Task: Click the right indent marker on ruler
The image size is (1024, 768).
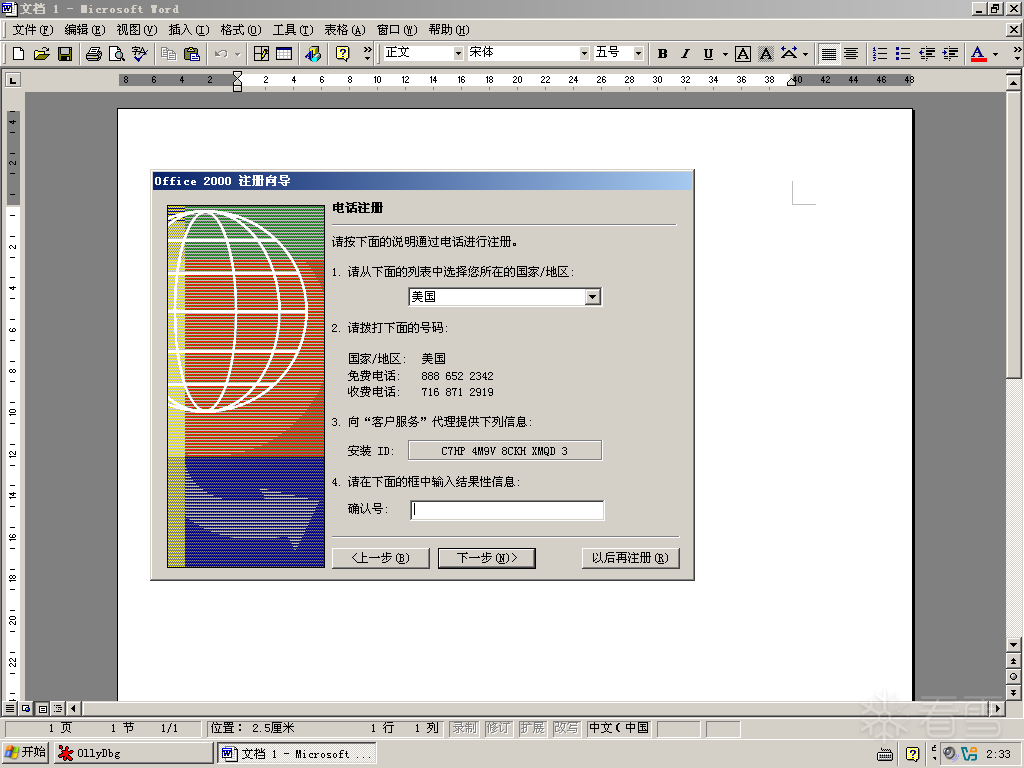Action: (791, 82)
